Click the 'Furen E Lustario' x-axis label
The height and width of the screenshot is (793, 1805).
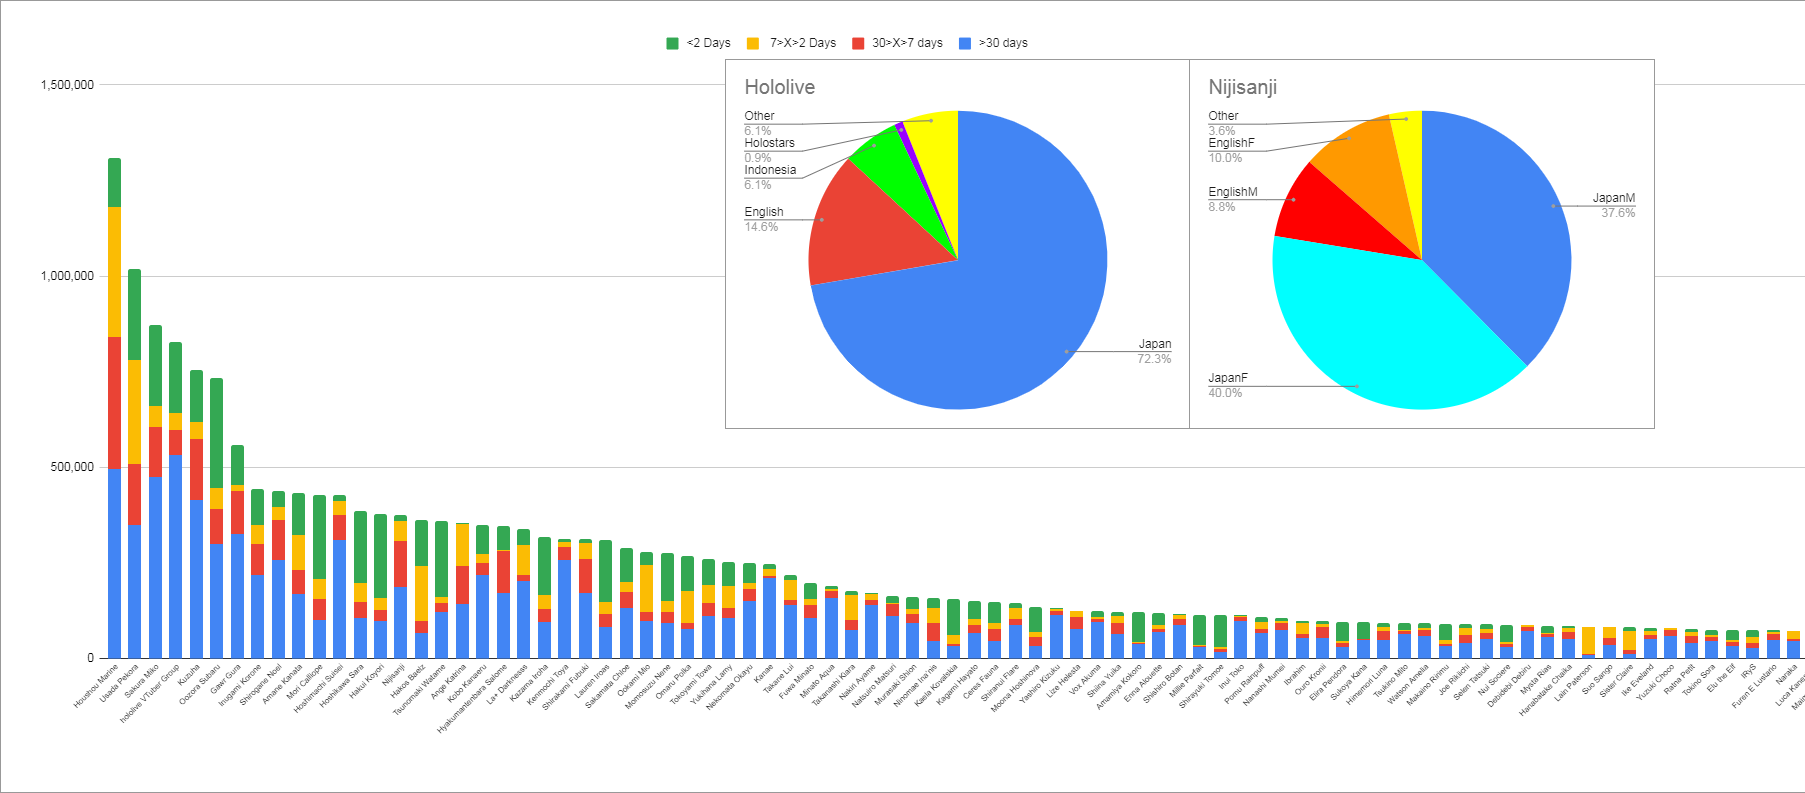[x=1755, y=686]
